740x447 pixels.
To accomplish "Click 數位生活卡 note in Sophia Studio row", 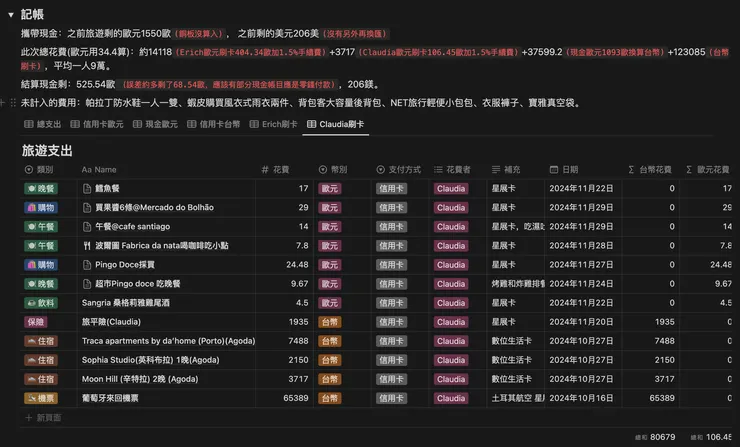I will (512, 360).
